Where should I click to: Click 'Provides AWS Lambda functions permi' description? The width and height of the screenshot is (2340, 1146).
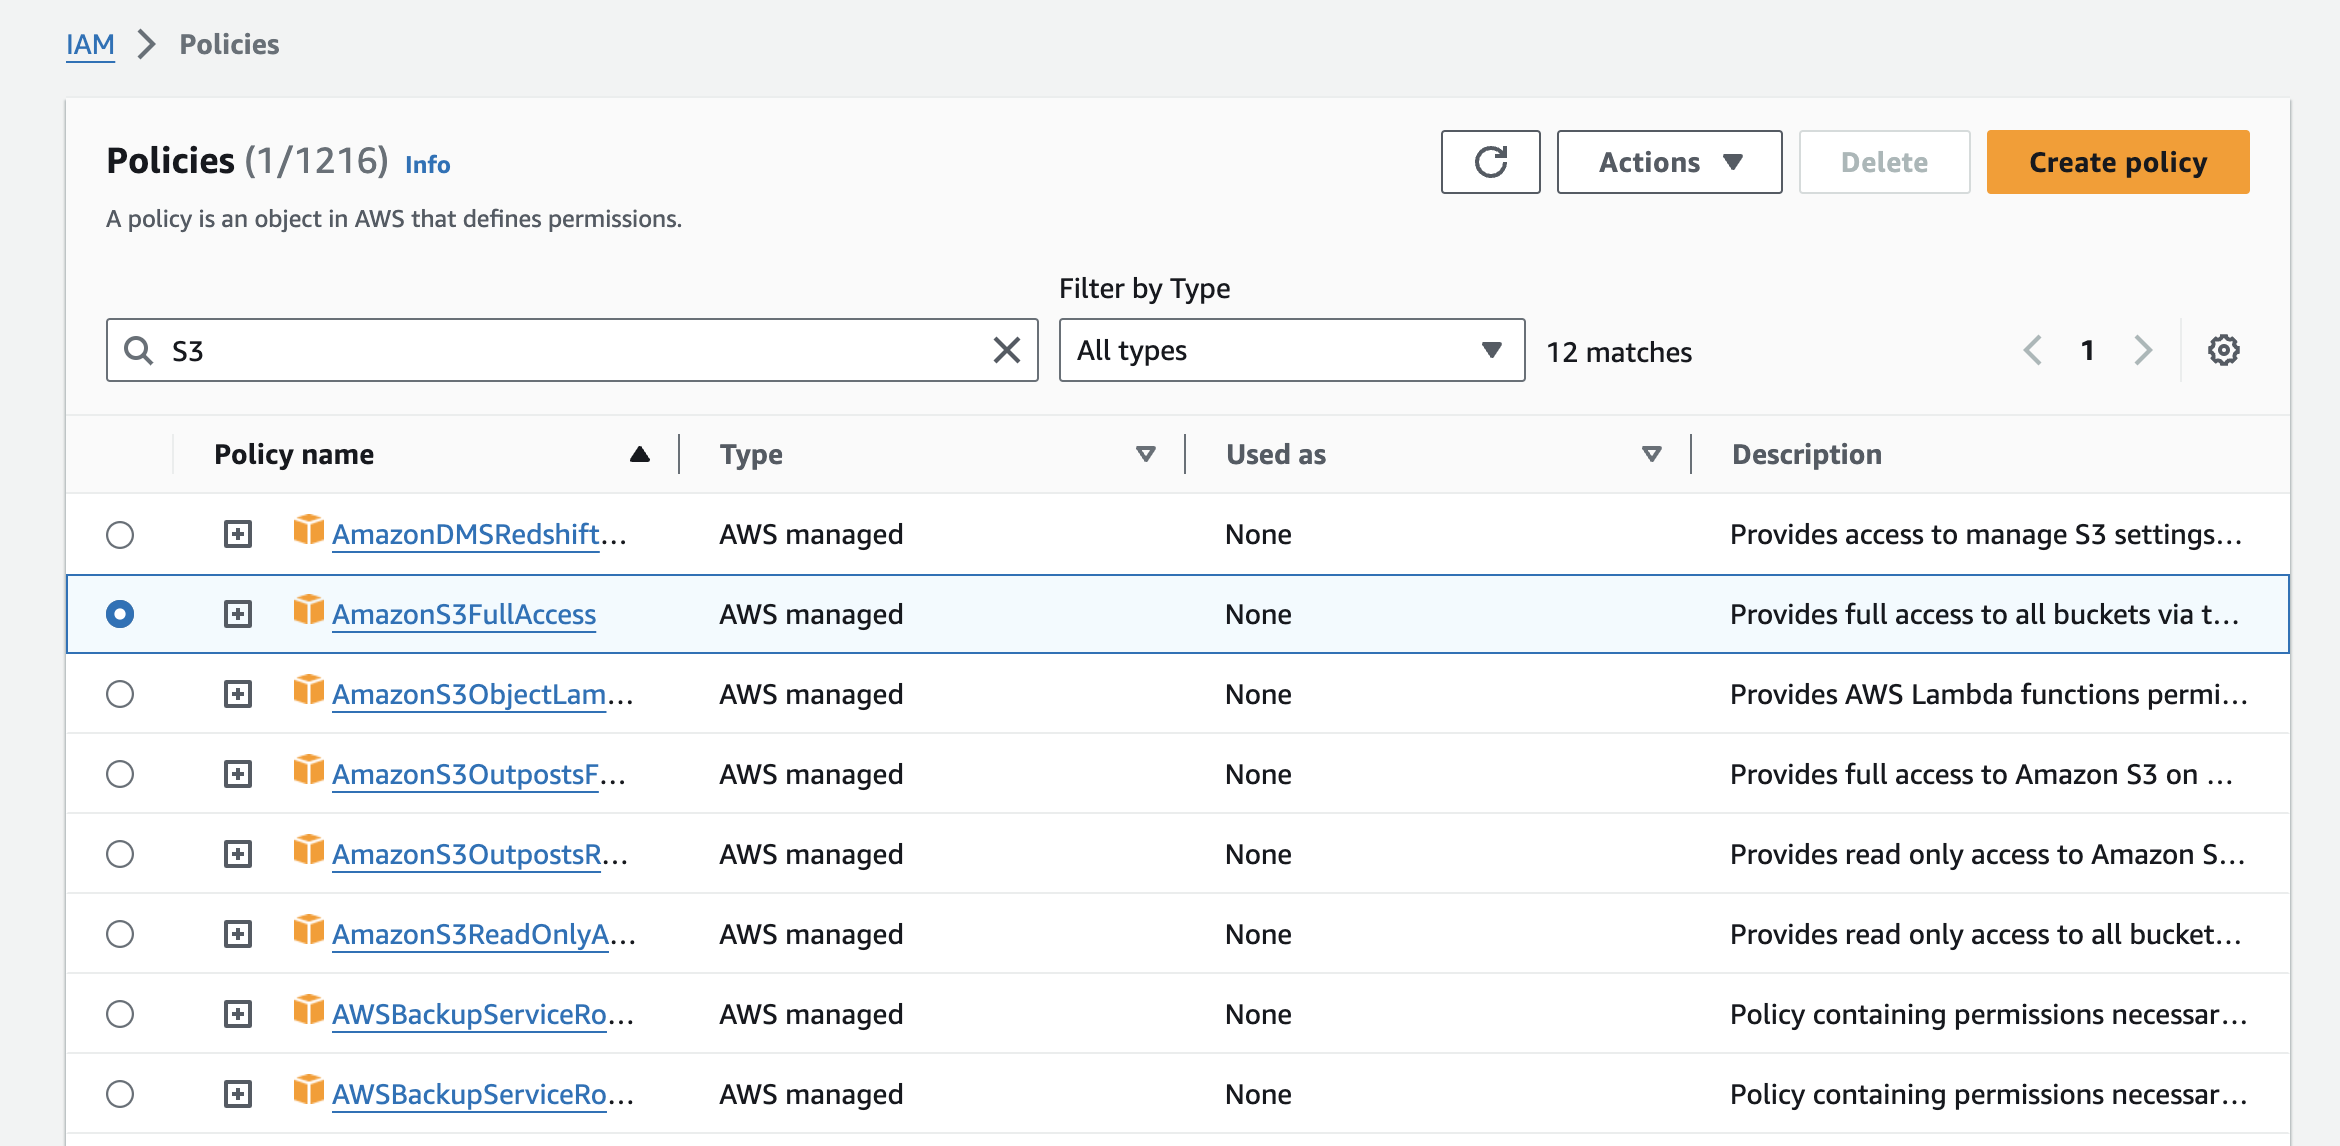pyautogui.click(x=1988, y=694)
